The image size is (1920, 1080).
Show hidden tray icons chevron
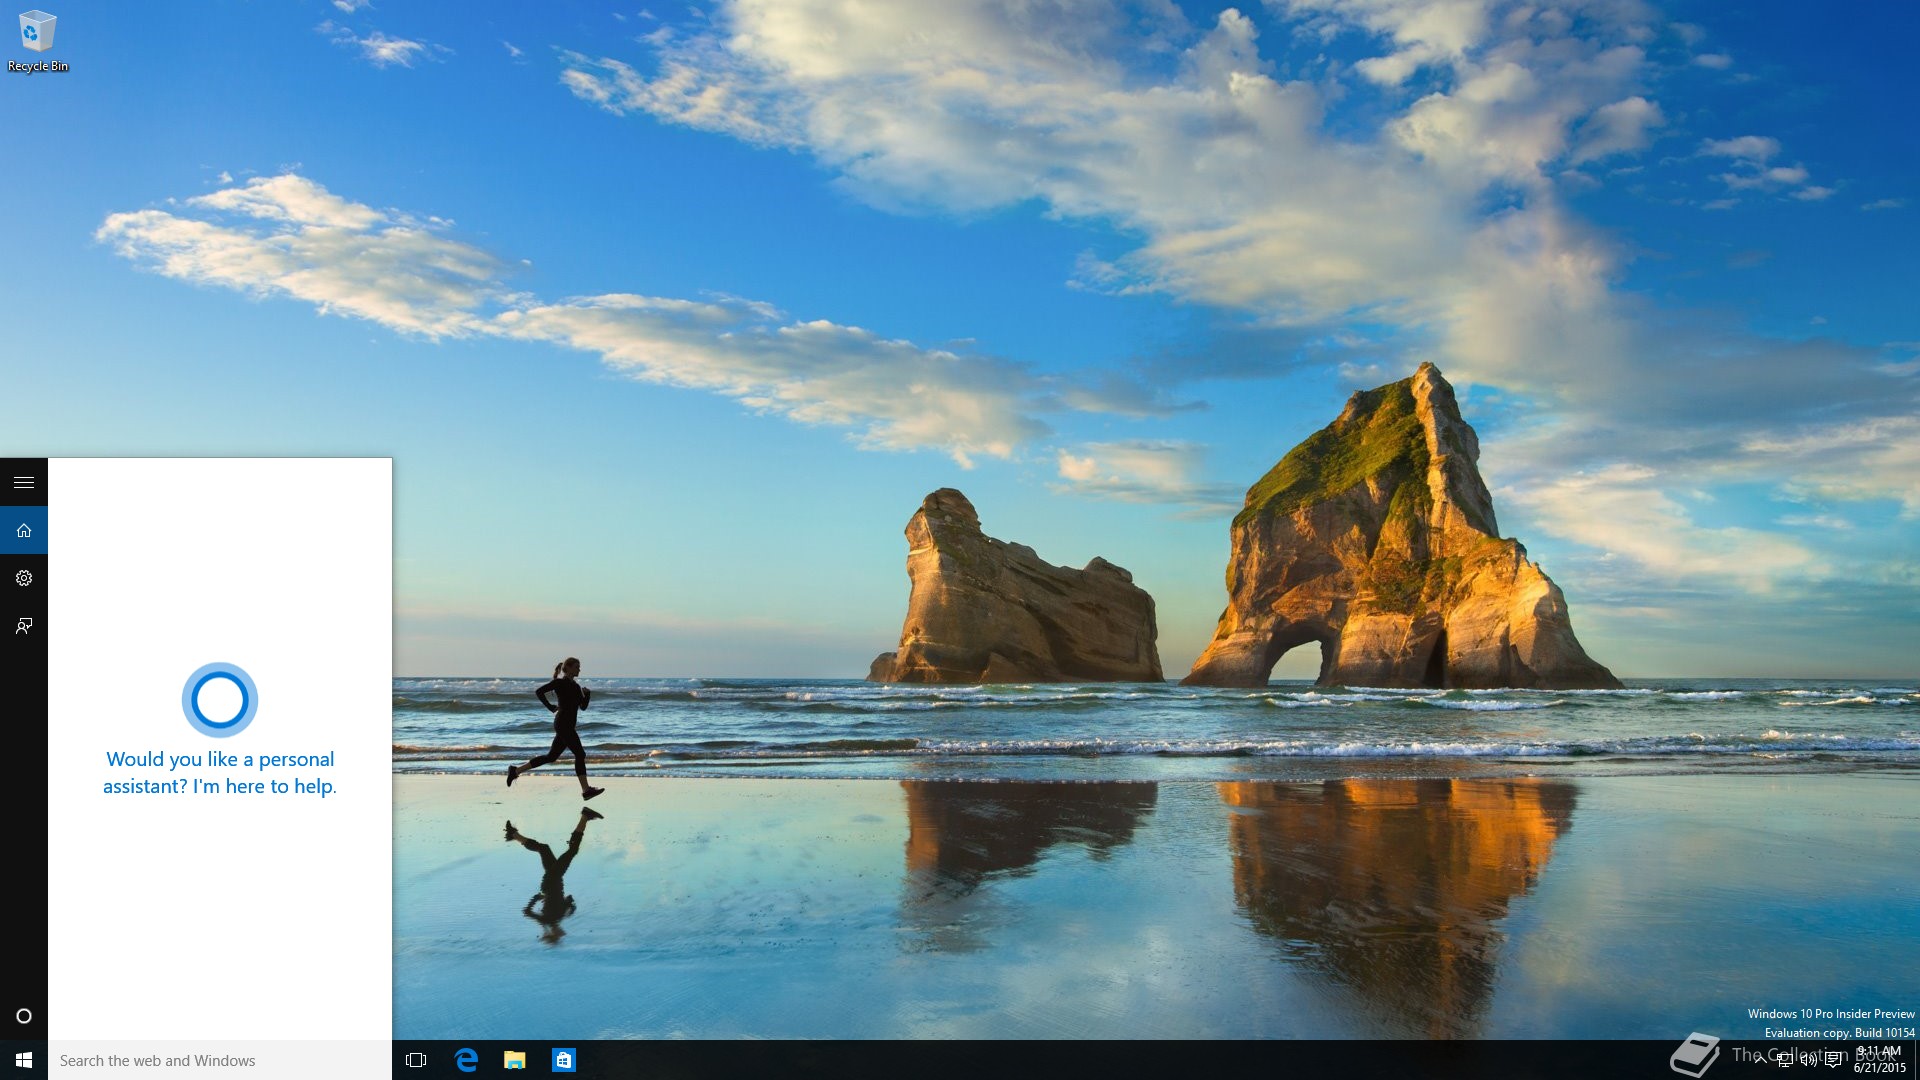[1760, 1060]
